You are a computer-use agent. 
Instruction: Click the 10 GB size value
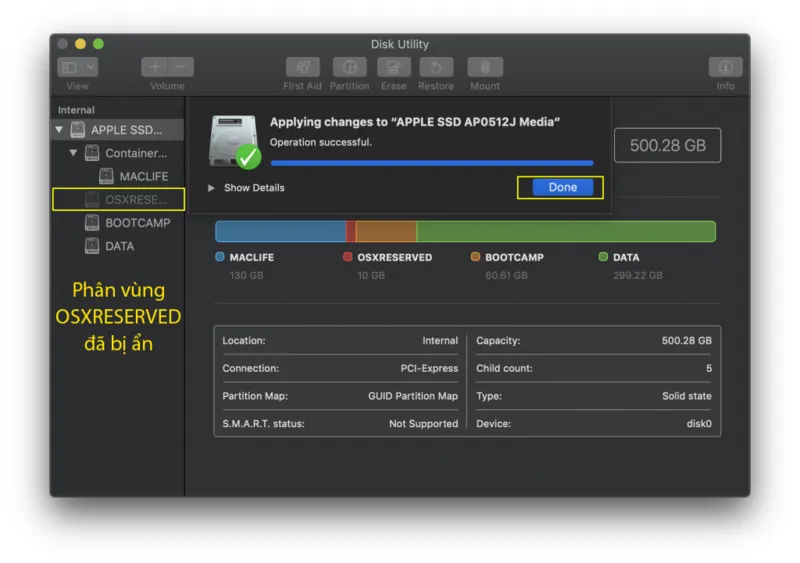(x=371, y=276)
